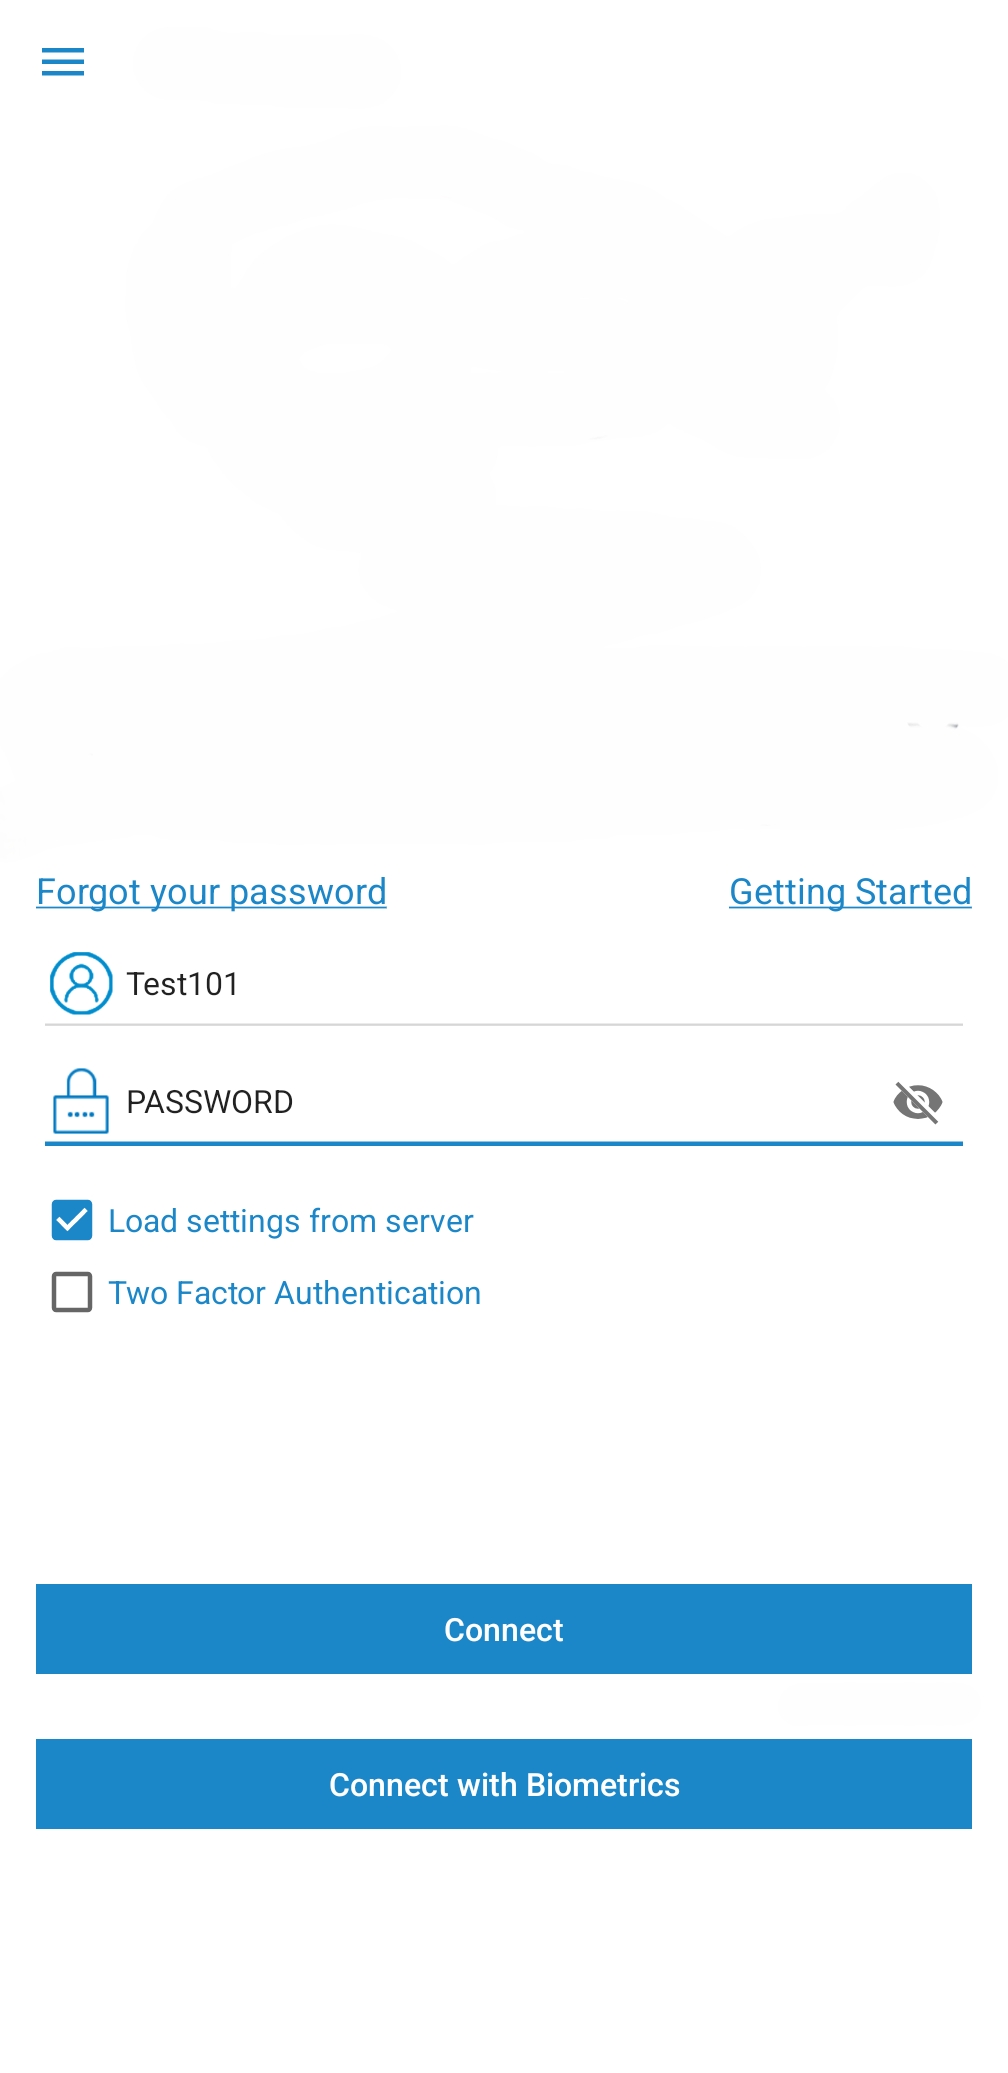Screen dimensions: 1008x2073
Task: Click the Two Factor Authentication label text
Action: coord(294,1293)
